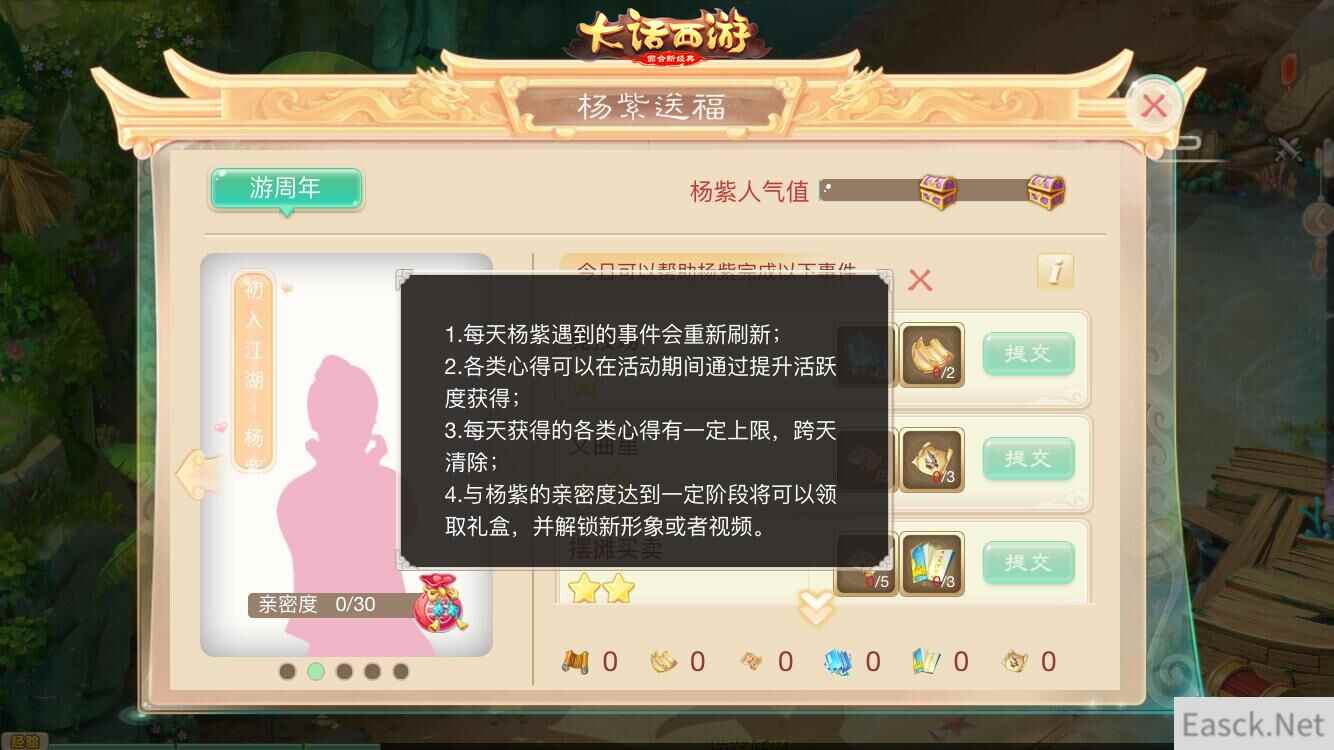
Task: Click the yellow info icon
Action: (x=1056, y=271)
